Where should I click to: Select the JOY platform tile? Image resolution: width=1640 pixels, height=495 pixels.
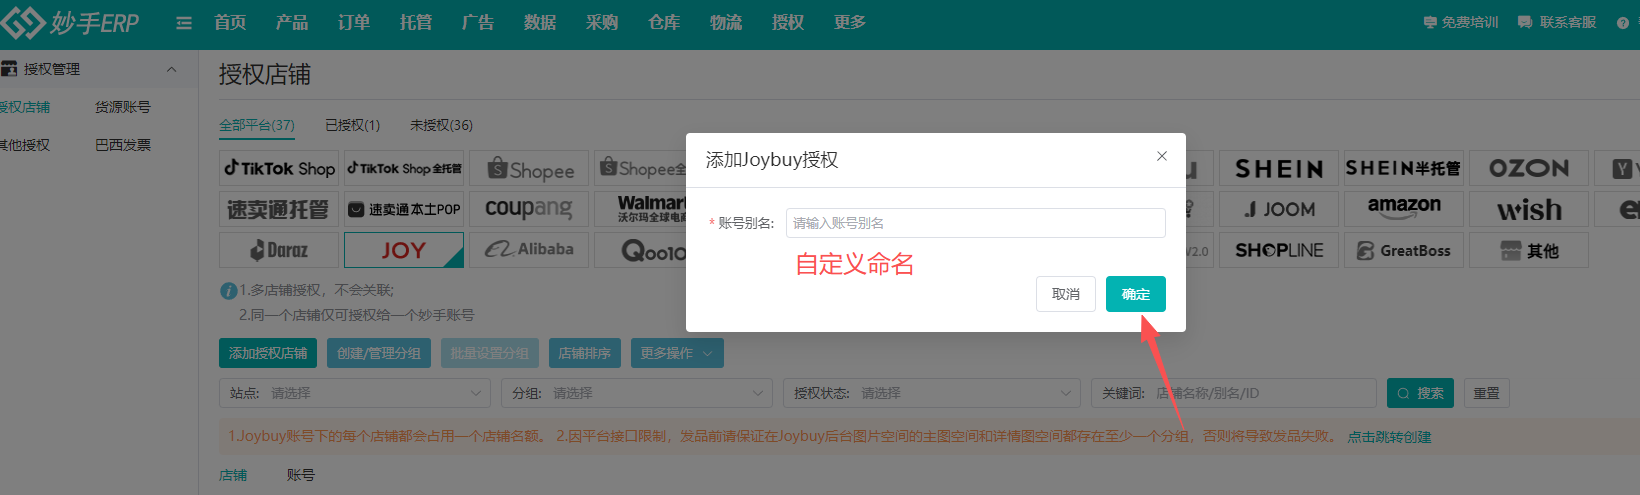click(404, 250)
